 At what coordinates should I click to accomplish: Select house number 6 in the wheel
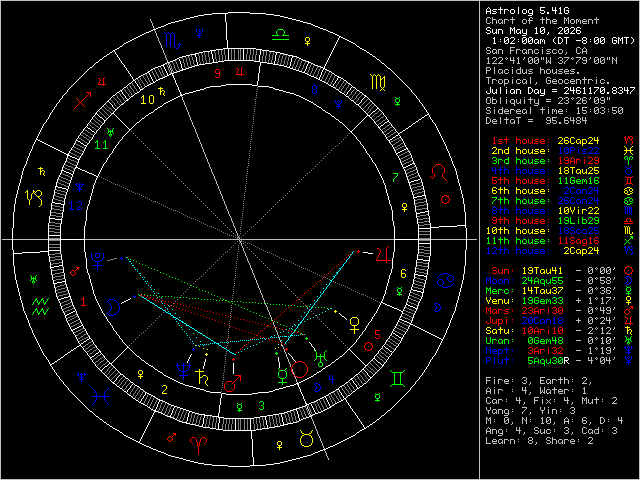pos(403,274)
